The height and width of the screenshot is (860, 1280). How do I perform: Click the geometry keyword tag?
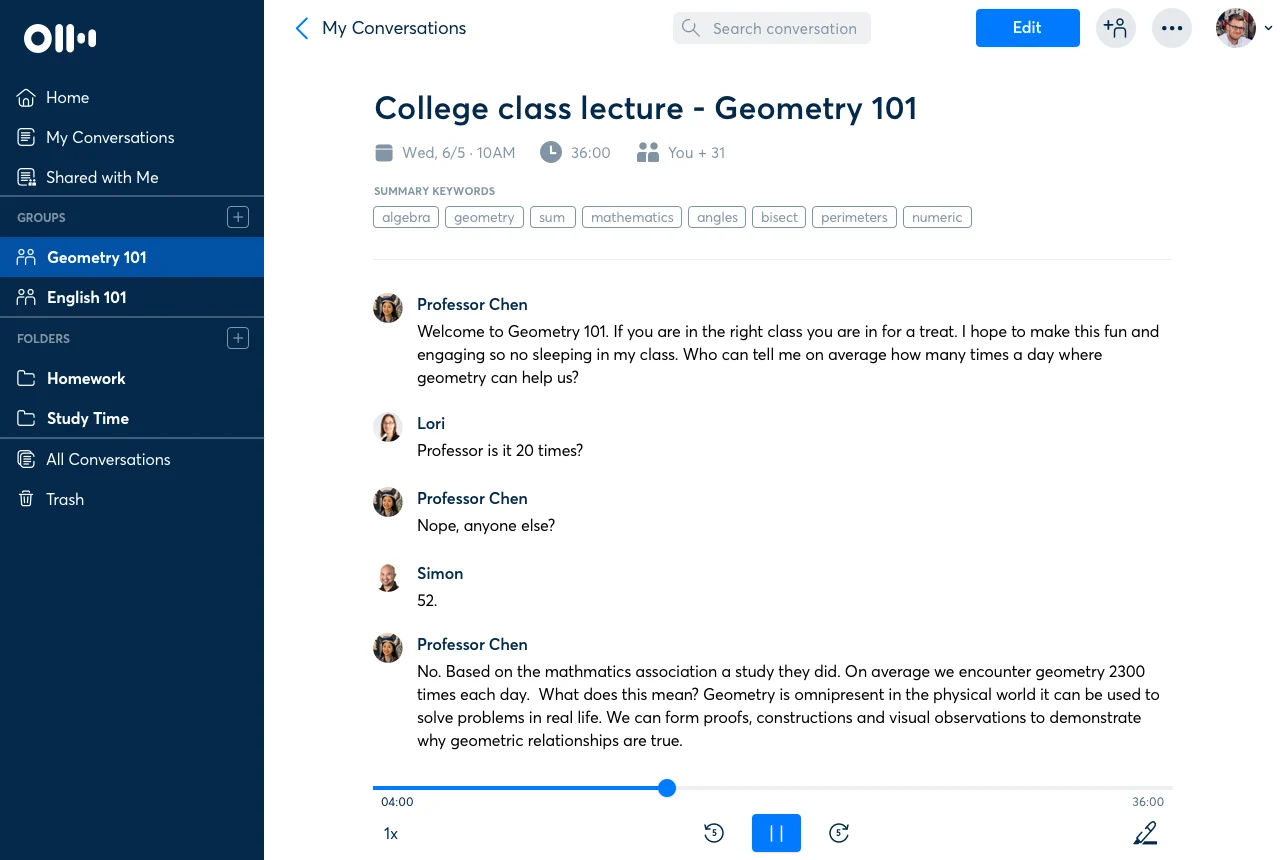click(x=484, y=217)
